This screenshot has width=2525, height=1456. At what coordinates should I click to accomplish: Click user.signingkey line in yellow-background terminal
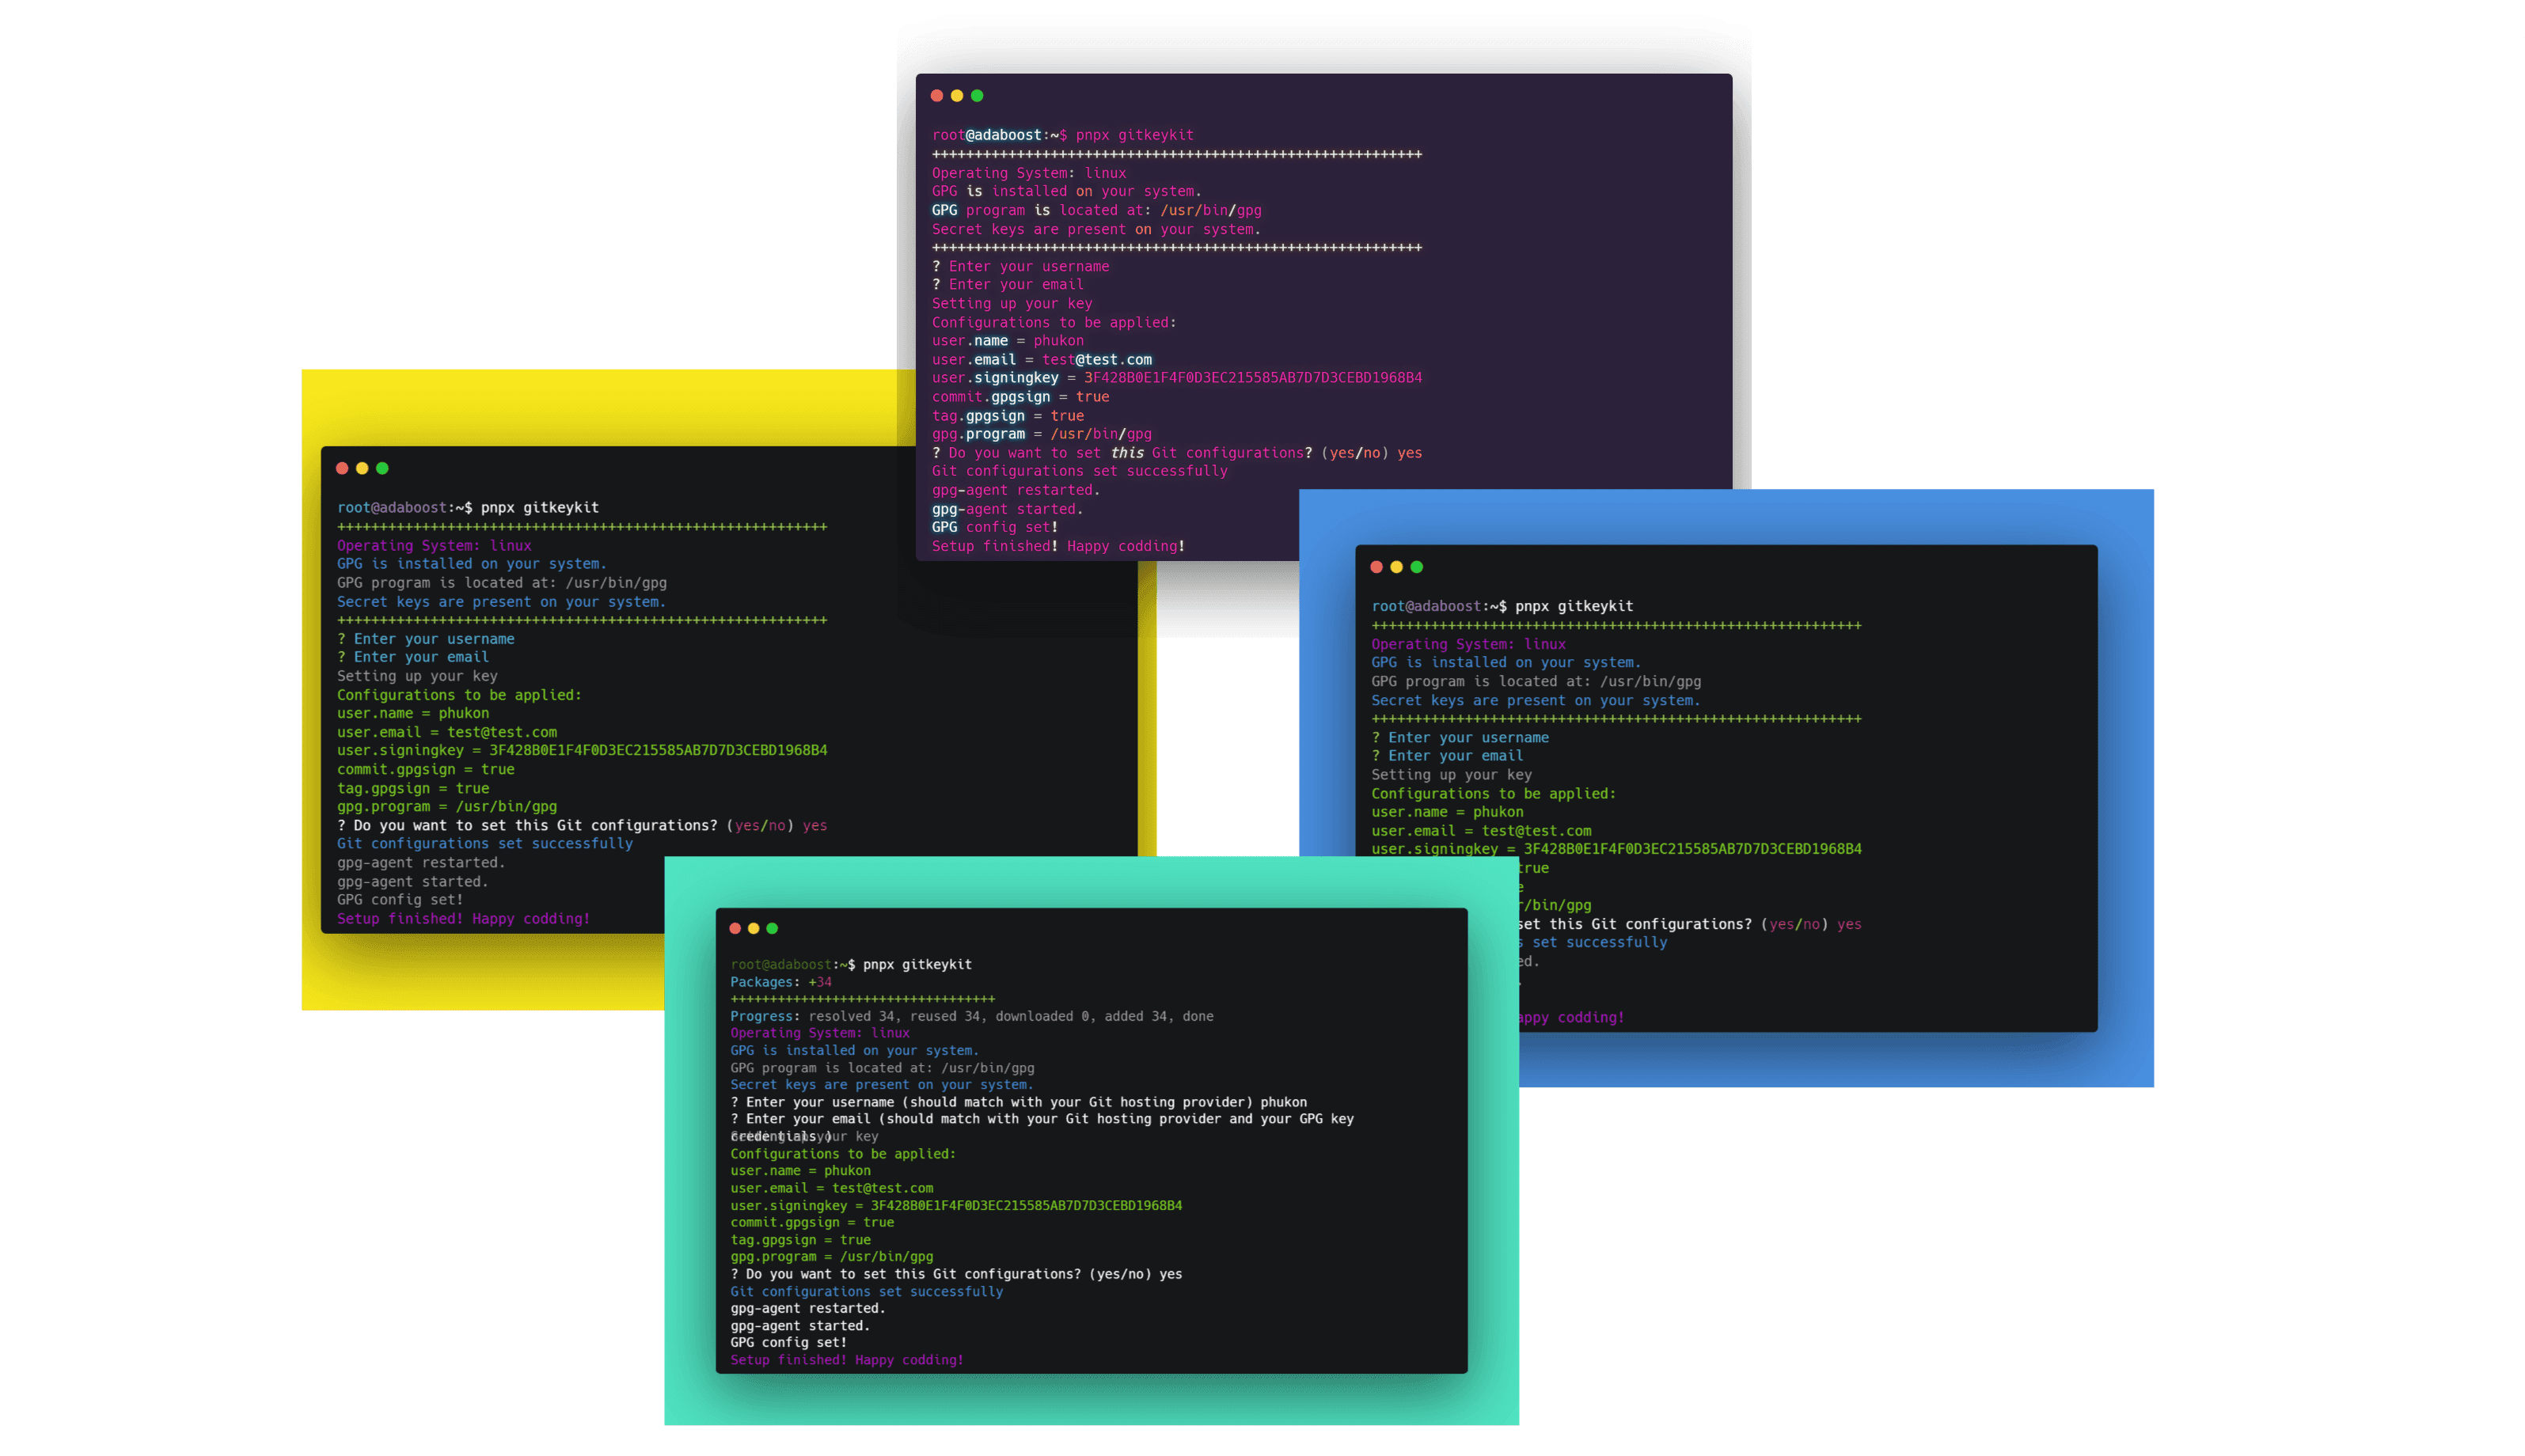(x=582, y=750)
